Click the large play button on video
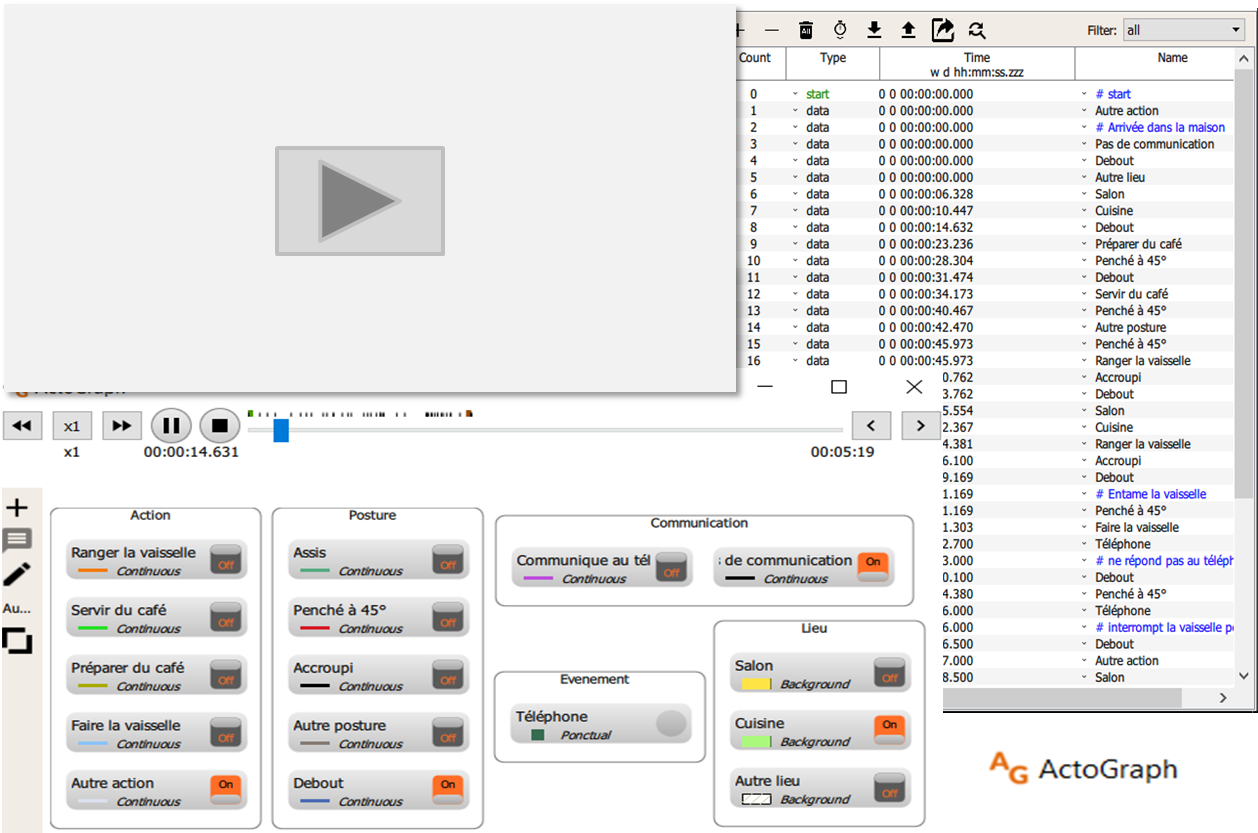Viewport: 1258px width, 833px height. pyautogui.click(x=360, y=201)
